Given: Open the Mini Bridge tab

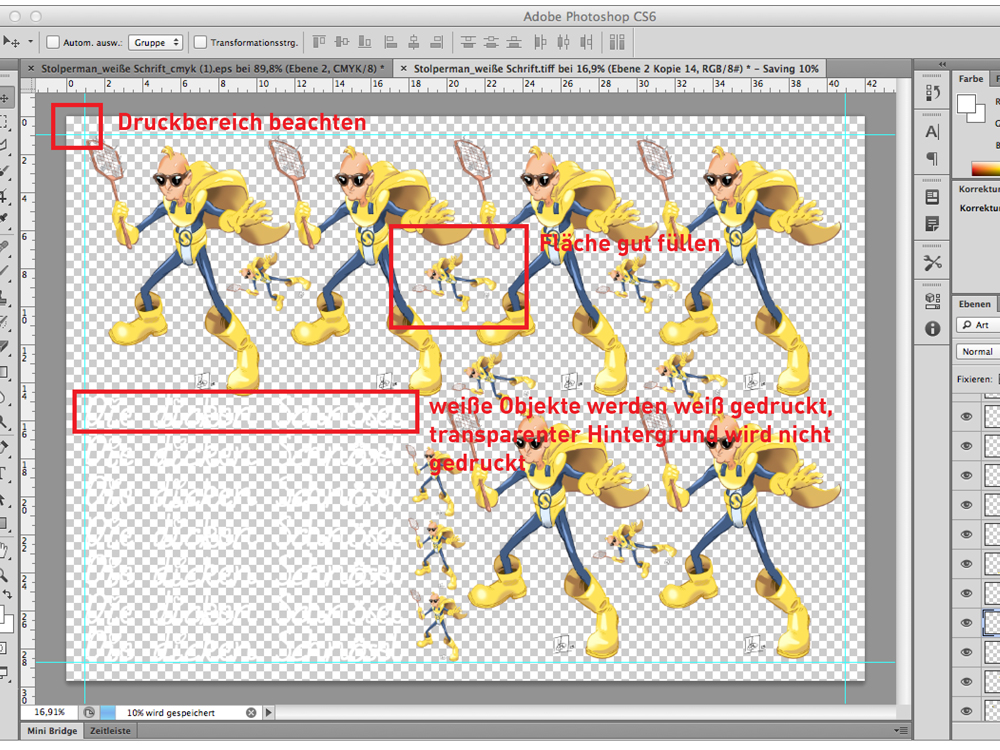Looking at the screenshot, I should tap(52, 731).
